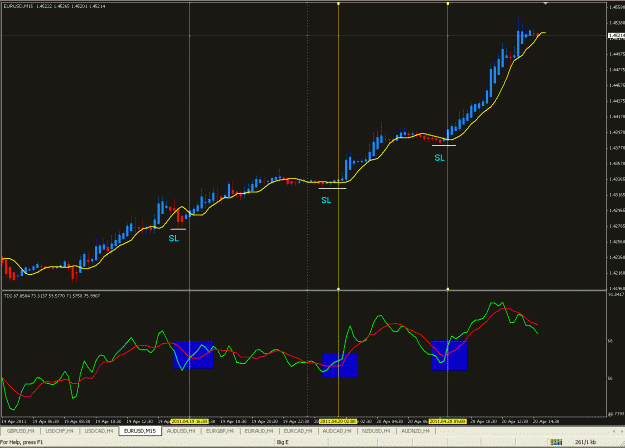Screen dimensions: 625x448
Task: Open the AUDUSD,H4 chart tab
Action: 181,431
